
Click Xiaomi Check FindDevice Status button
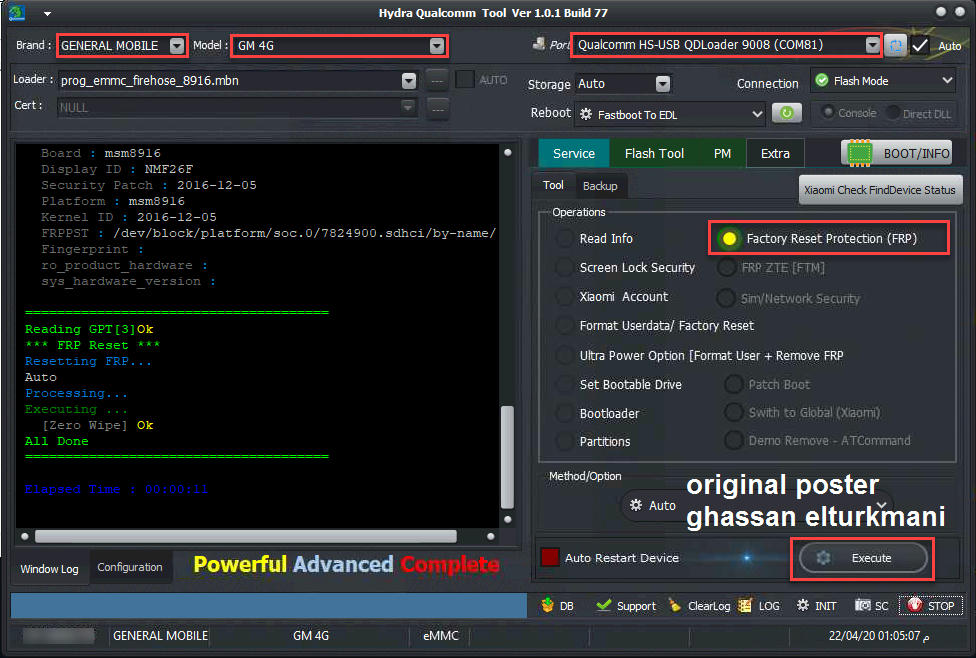click(x=880, y=190)
